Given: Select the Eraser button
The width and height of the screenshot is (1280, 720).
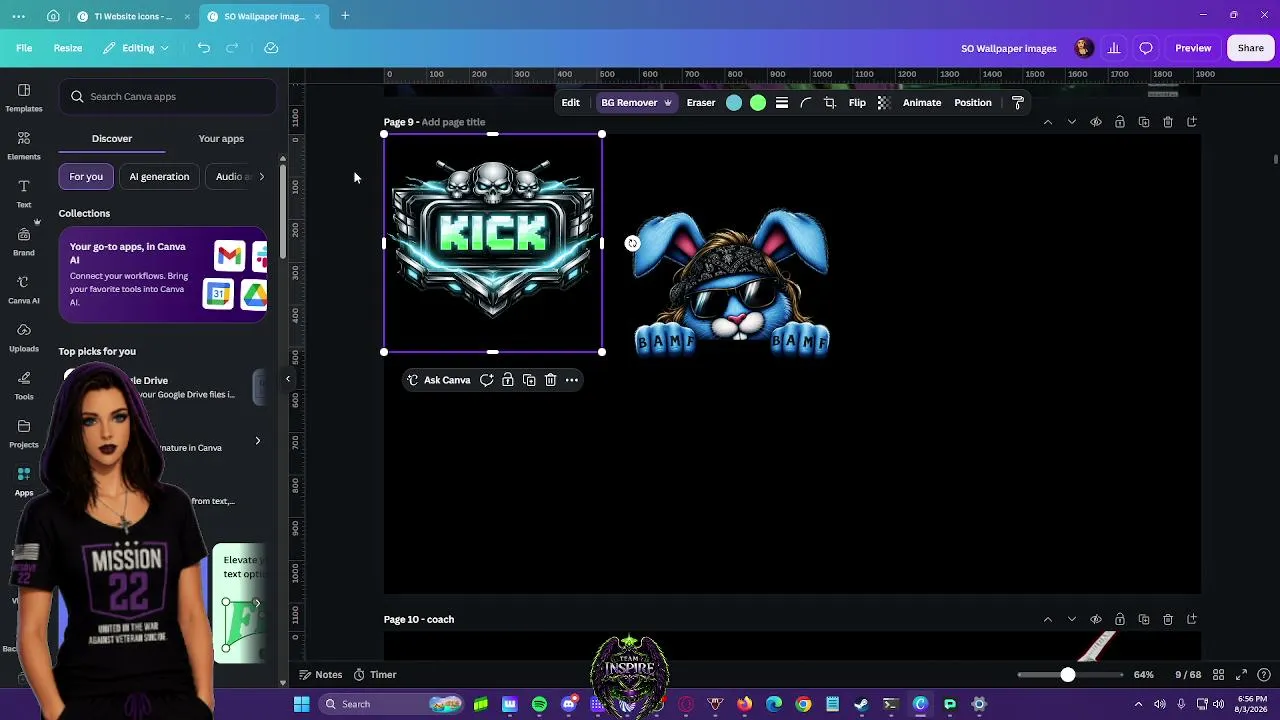Looking at the screenshot, I should 701,103.
